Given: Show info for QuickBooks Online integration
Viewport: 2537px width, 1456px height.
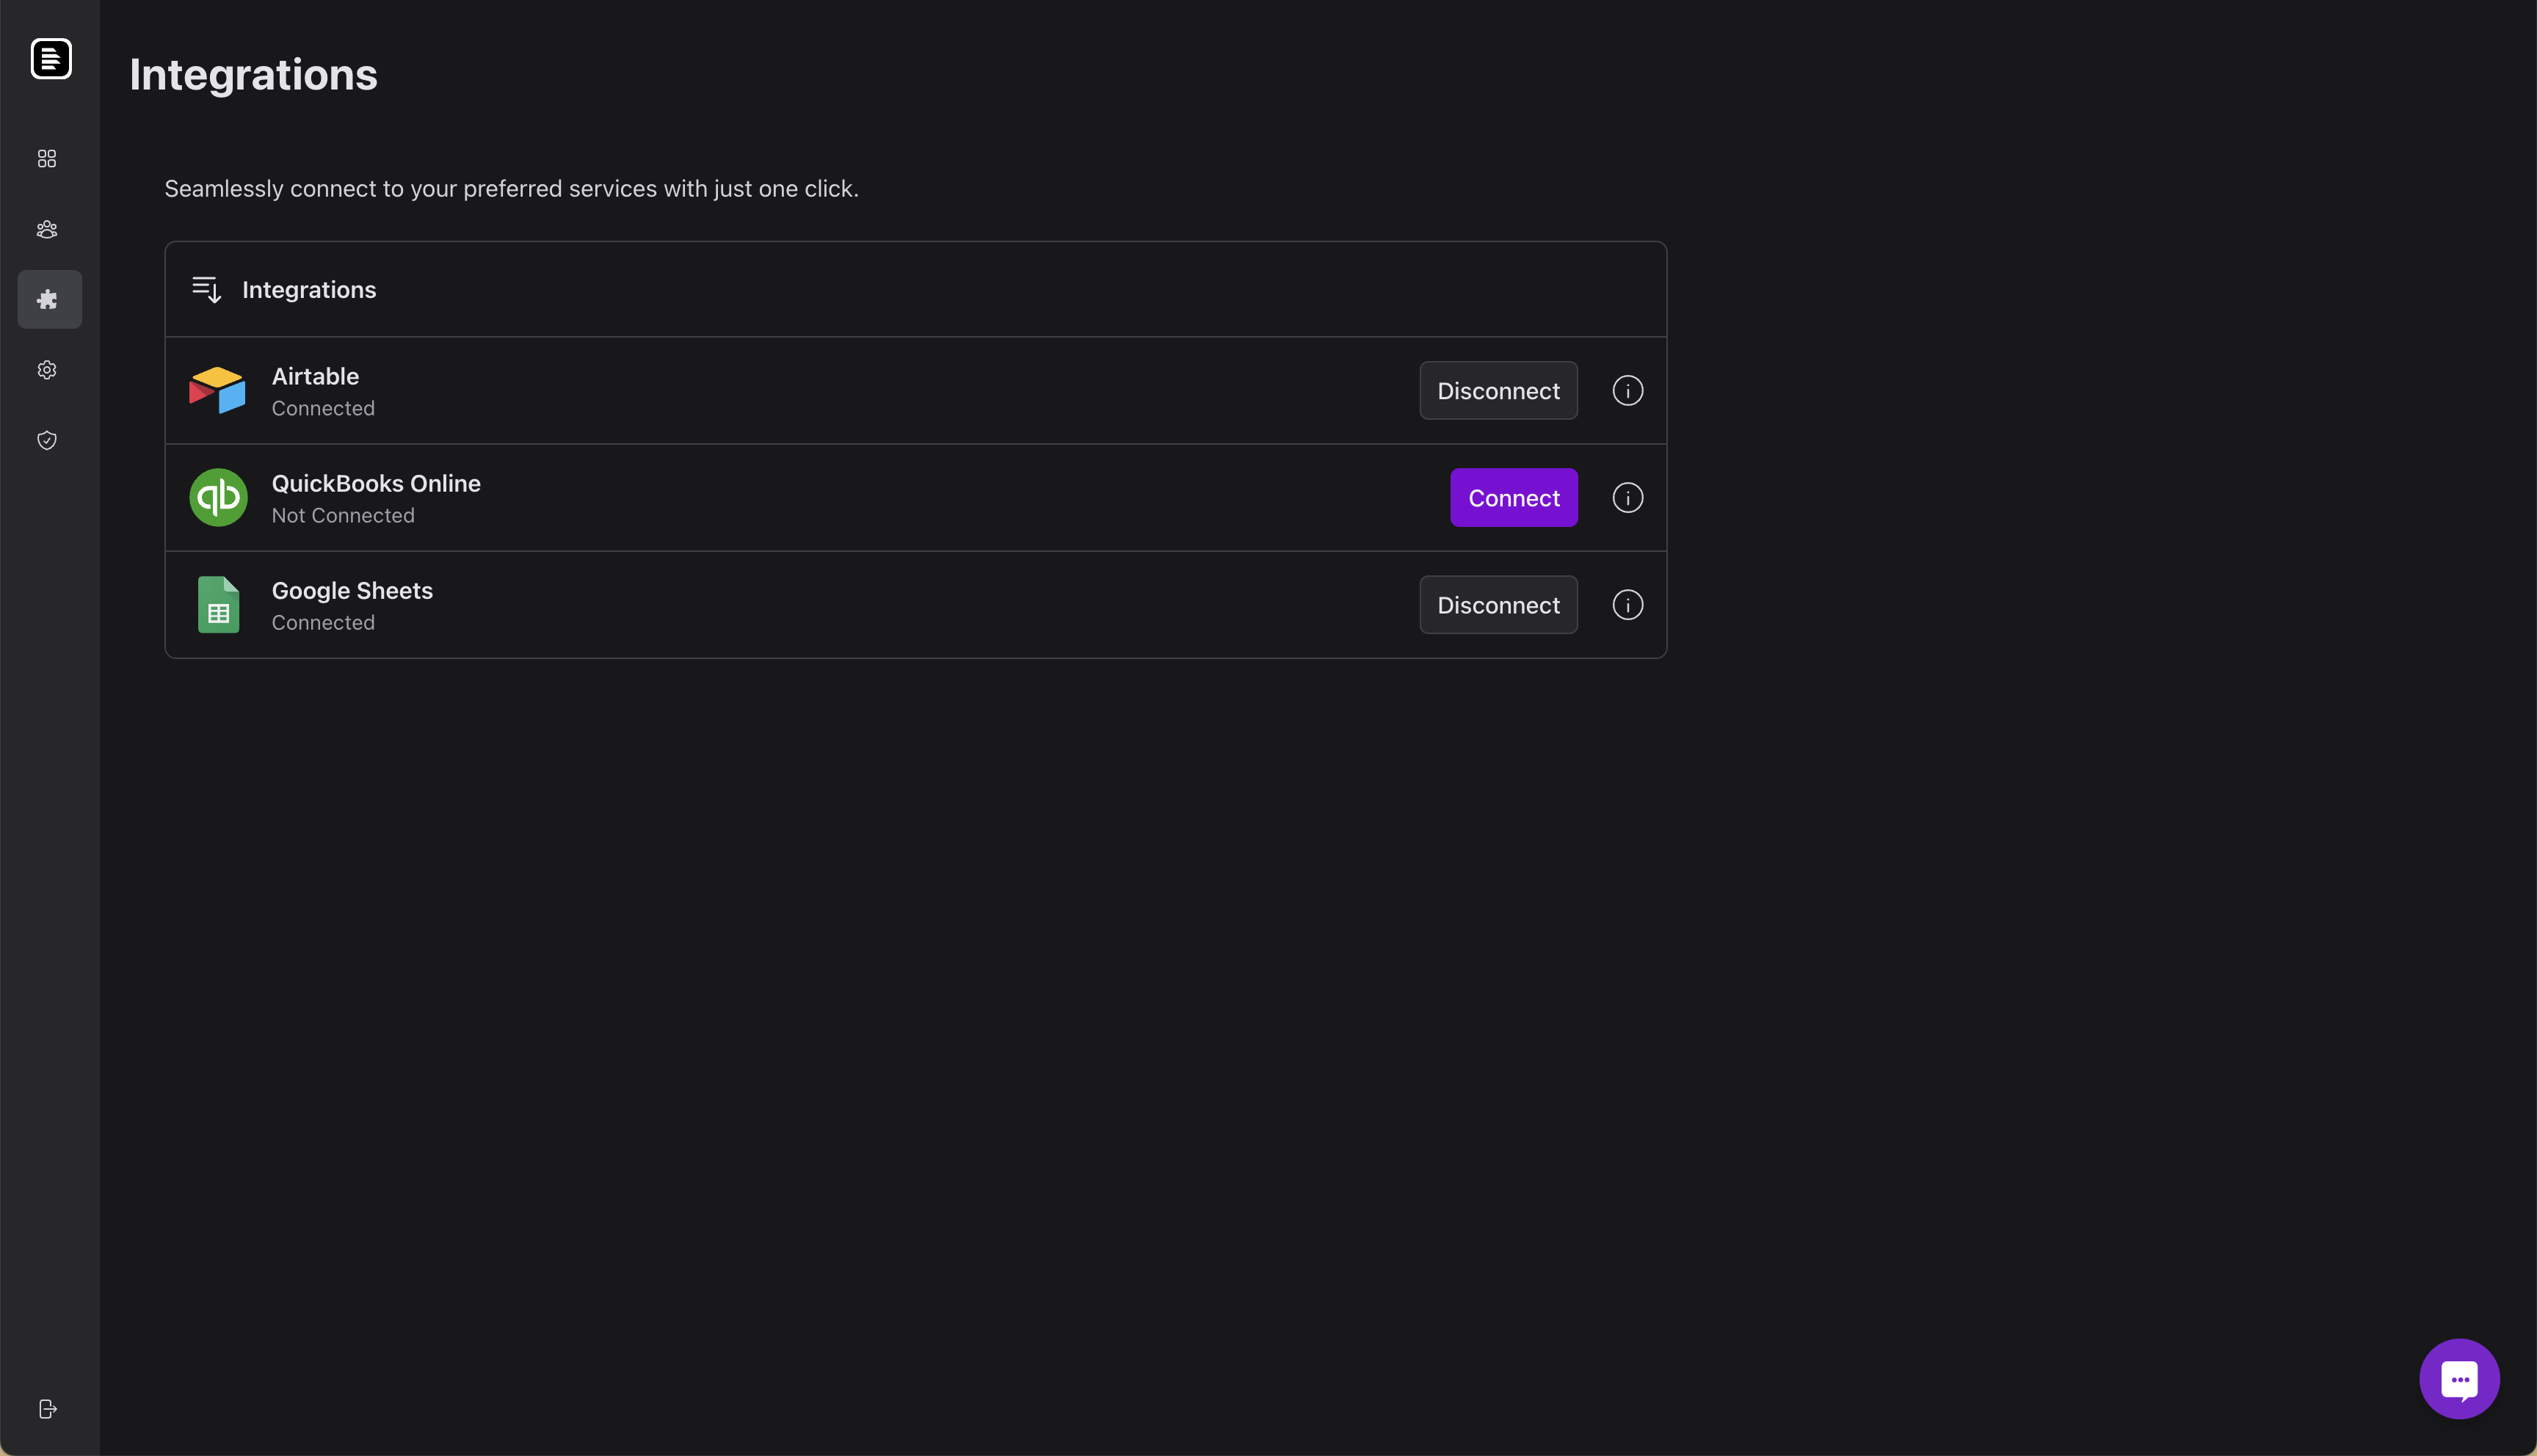Looking at the screenshot, I should pyautogui.click(x=1627, y=498).
